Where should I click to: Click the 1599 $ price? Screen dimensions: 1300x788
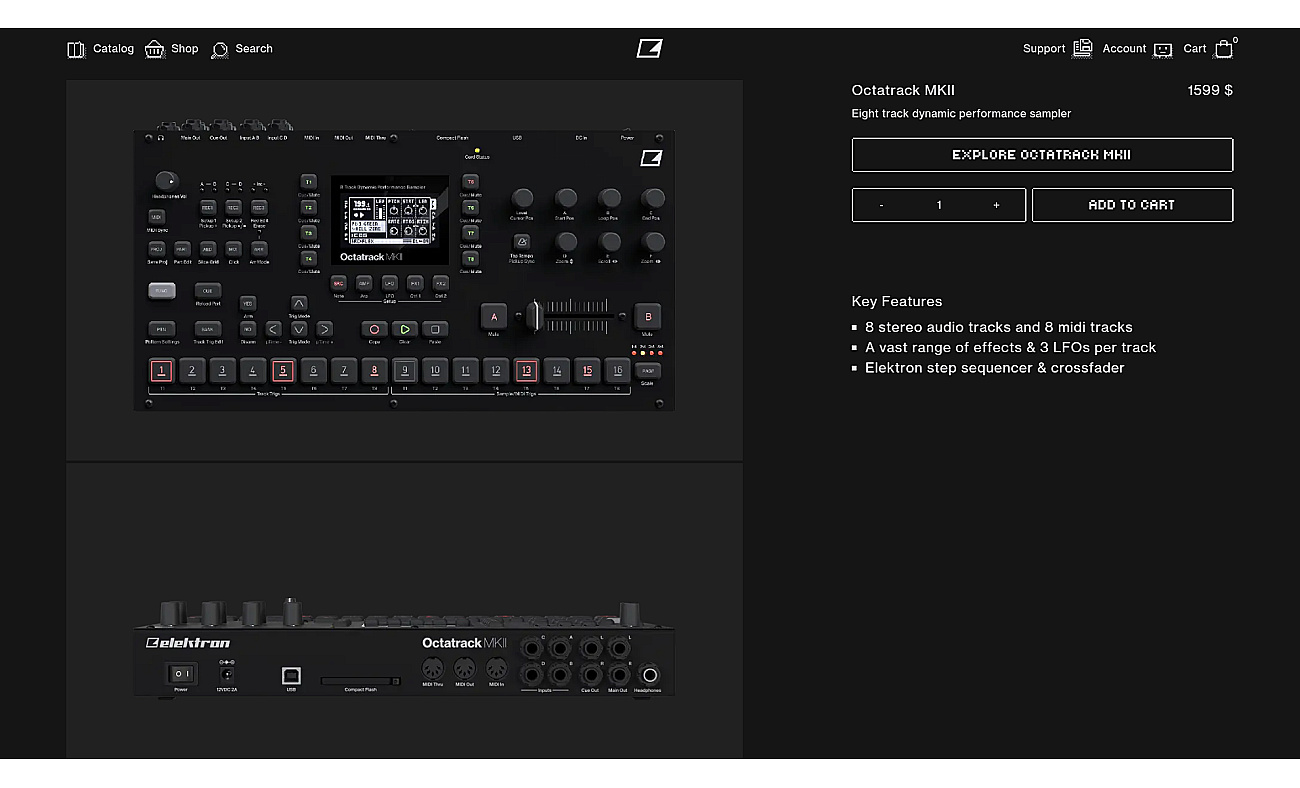point(1210,90)
